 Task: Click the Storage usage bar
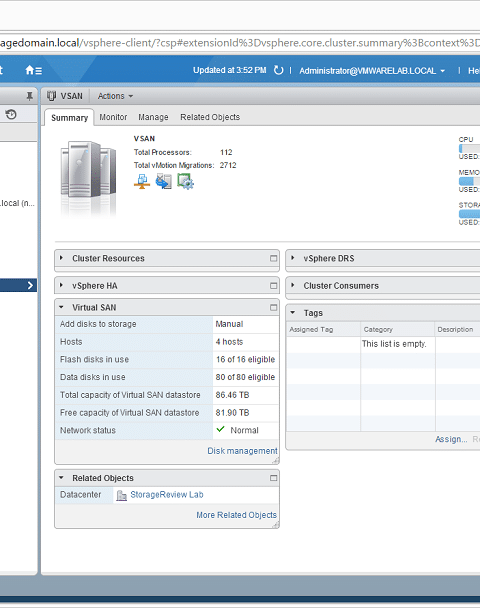(x=469, y=214)
